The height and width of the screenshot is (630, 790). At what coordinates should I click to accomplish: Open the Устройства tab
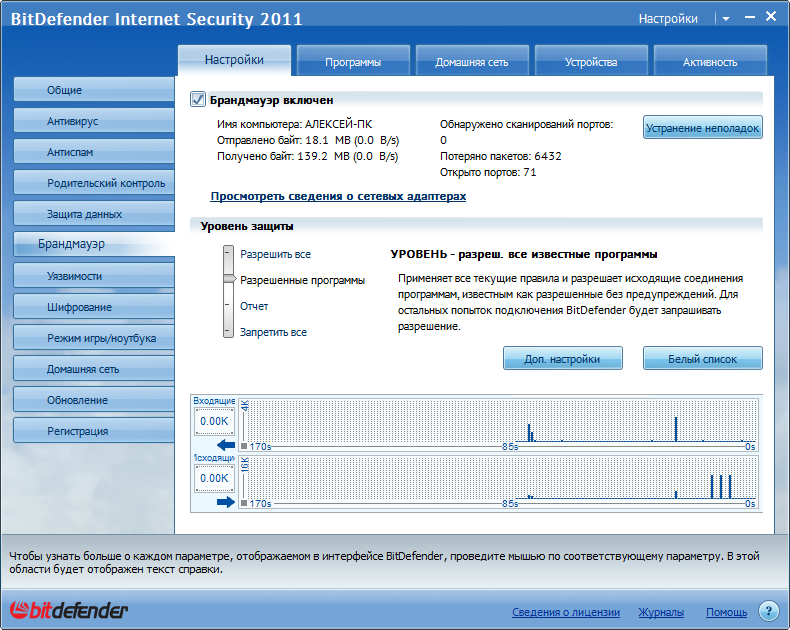tap(590, 62)
